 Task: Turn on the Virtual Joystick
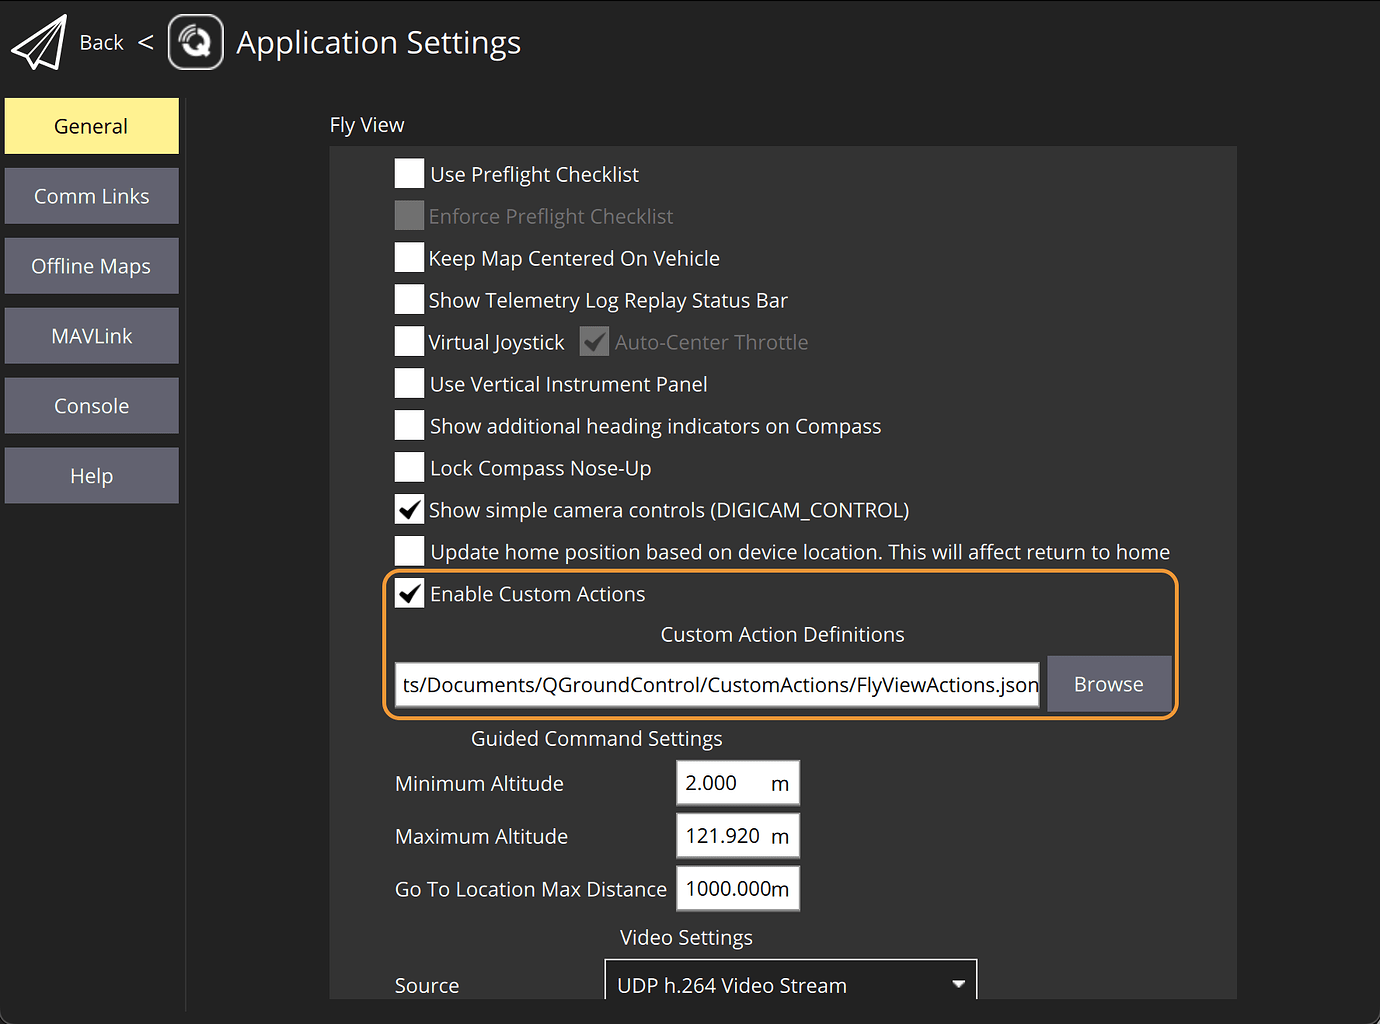pyautogui.click(x=408, y=341)
